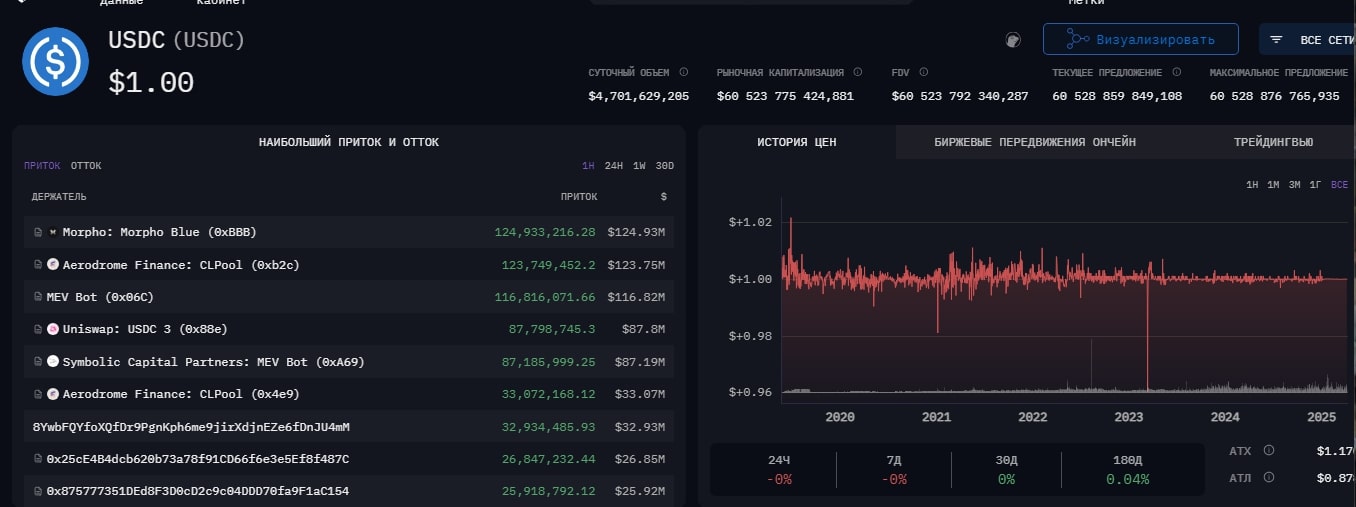
Task: Copy the 0x25cE4B4d... address
Action: [x=38, y=459]
